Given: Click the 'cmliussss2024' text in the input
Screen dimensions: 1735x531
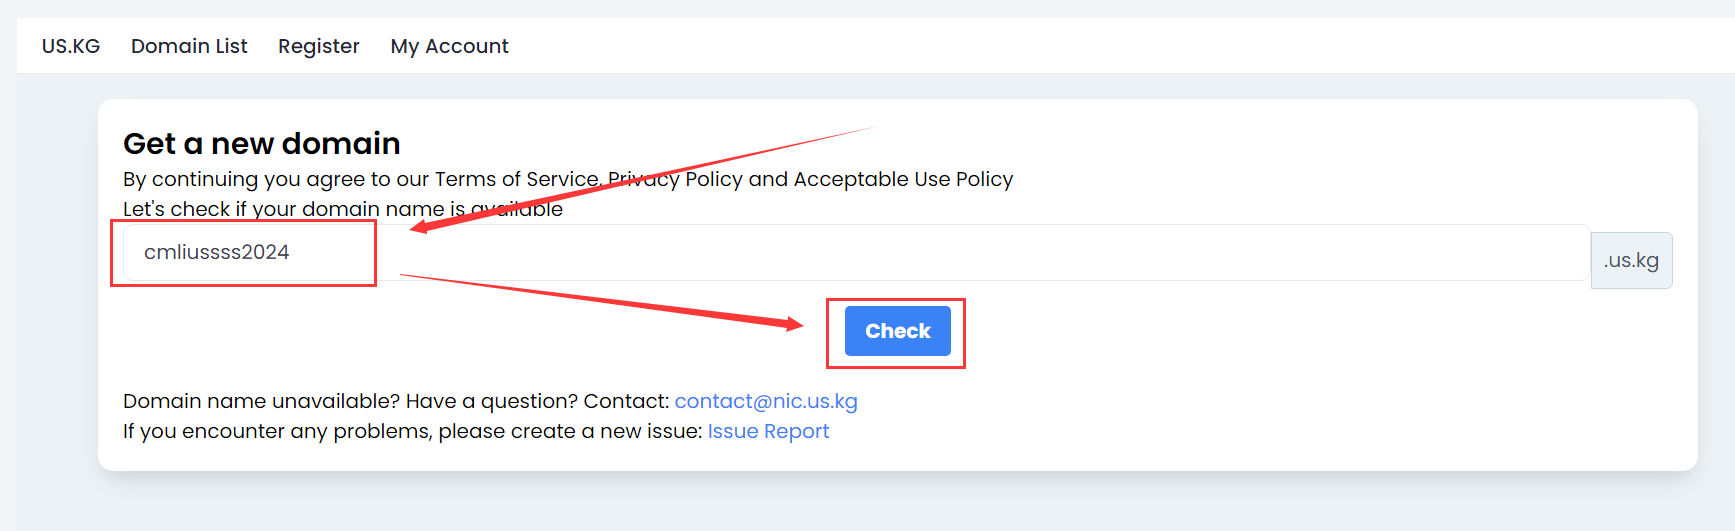Looking at the screenshot, I should (216, 252).
